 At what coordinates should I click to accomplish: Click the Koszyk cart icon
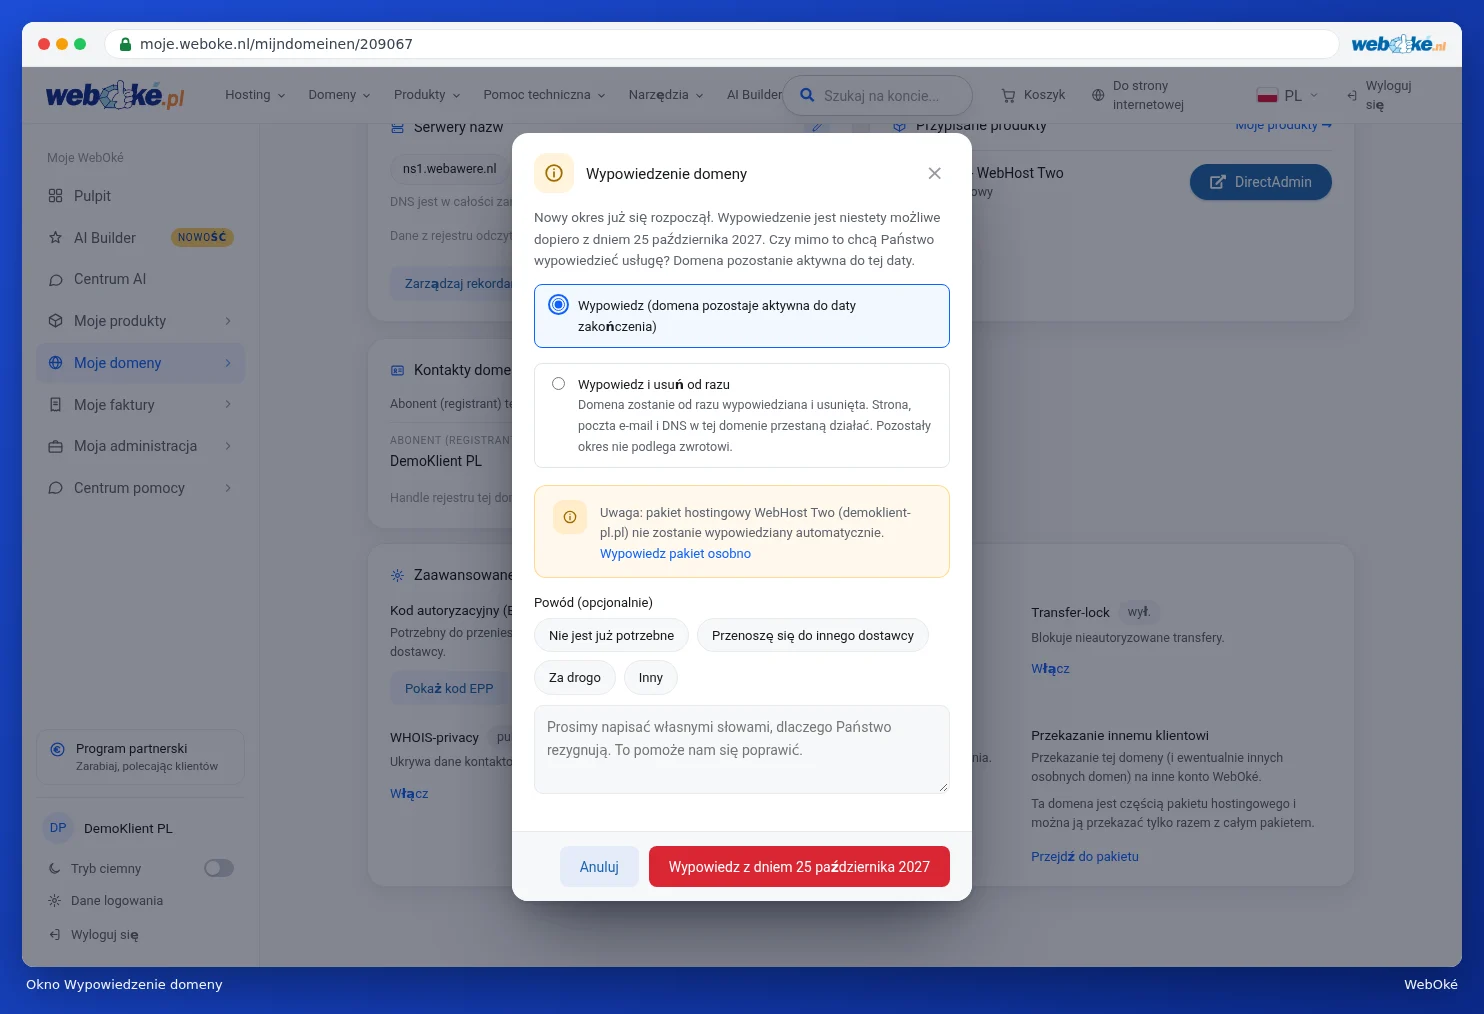[x=1008, y=95]
